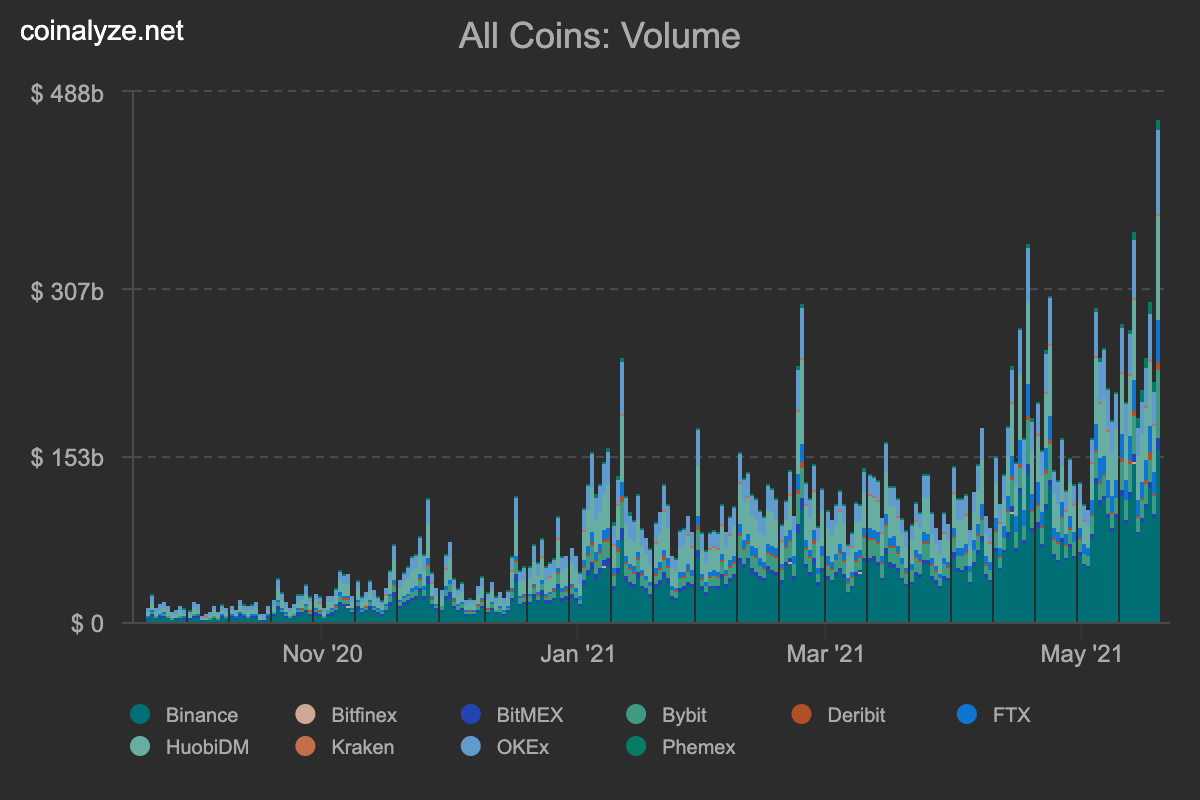
Task: Click the Bitfinex legend color dot
Action: (x=306, y=714)
